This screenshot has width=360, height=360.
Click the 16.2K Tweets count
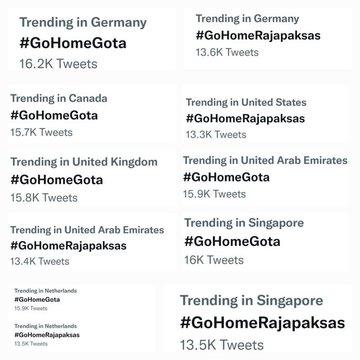pyautogui.click(x=58, y=64)
